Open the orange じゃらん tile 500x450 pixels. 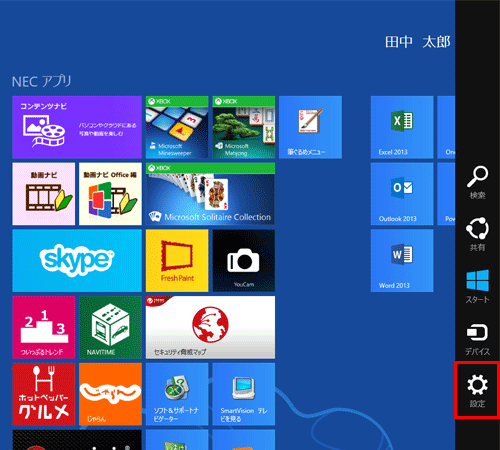110,394
